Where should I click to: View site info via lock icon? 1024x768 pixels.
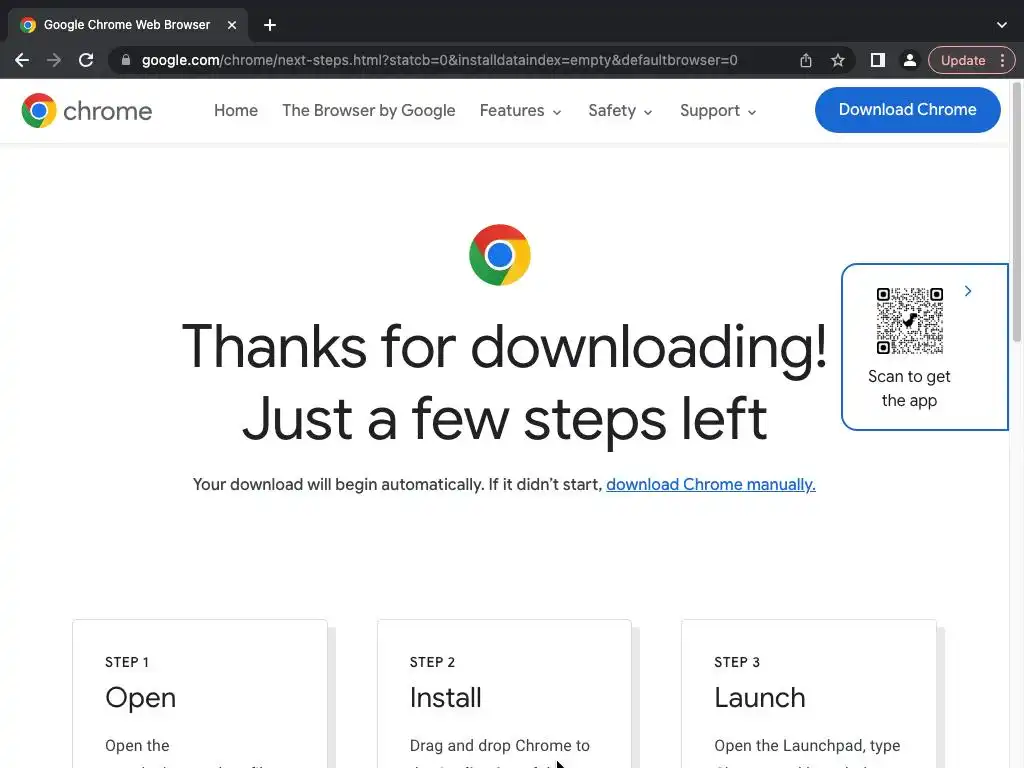(x=126, y=60)
